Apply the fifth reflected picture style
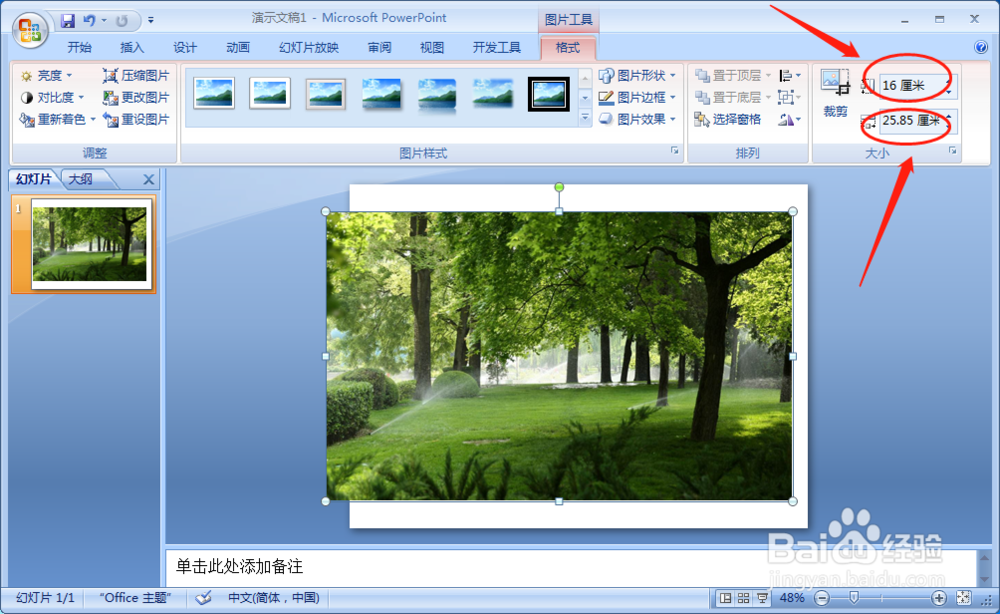This screenshot has width=1000, height=614. point(437,94)
